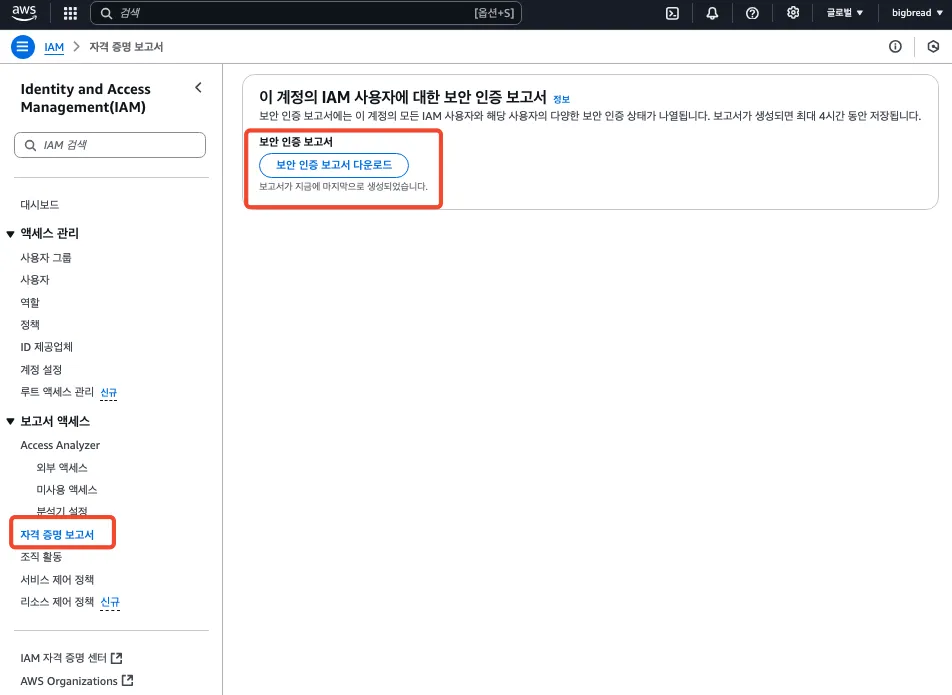Image resolution: width=952 pixels, height=695 pixels.
Task: Open Access Analyzer in sidebar
Action: [x=60, y=445]
